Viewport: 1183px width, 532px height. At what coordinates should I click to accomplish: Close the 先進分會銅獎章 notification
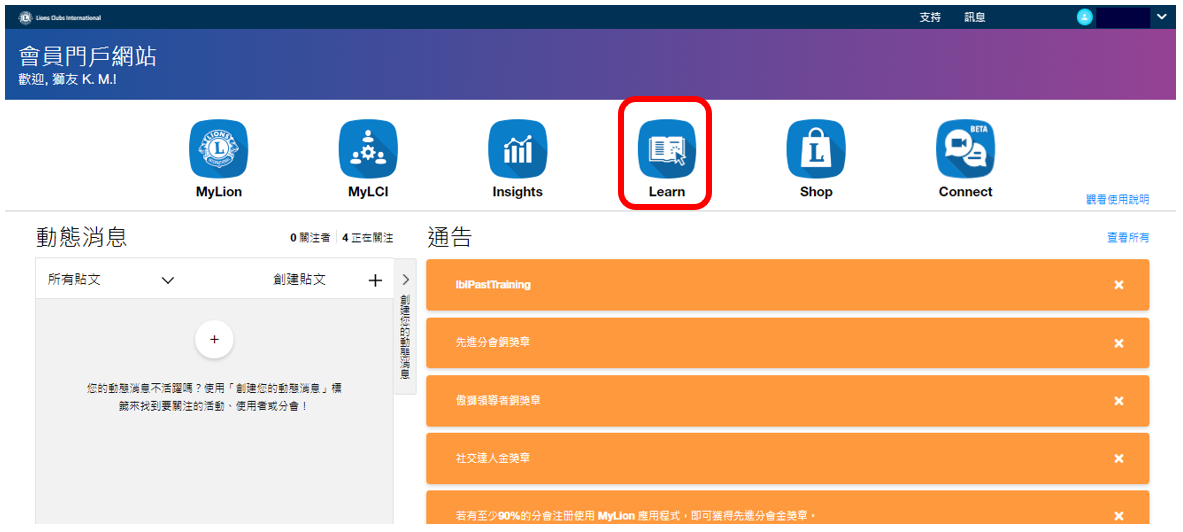point(1118,343)
